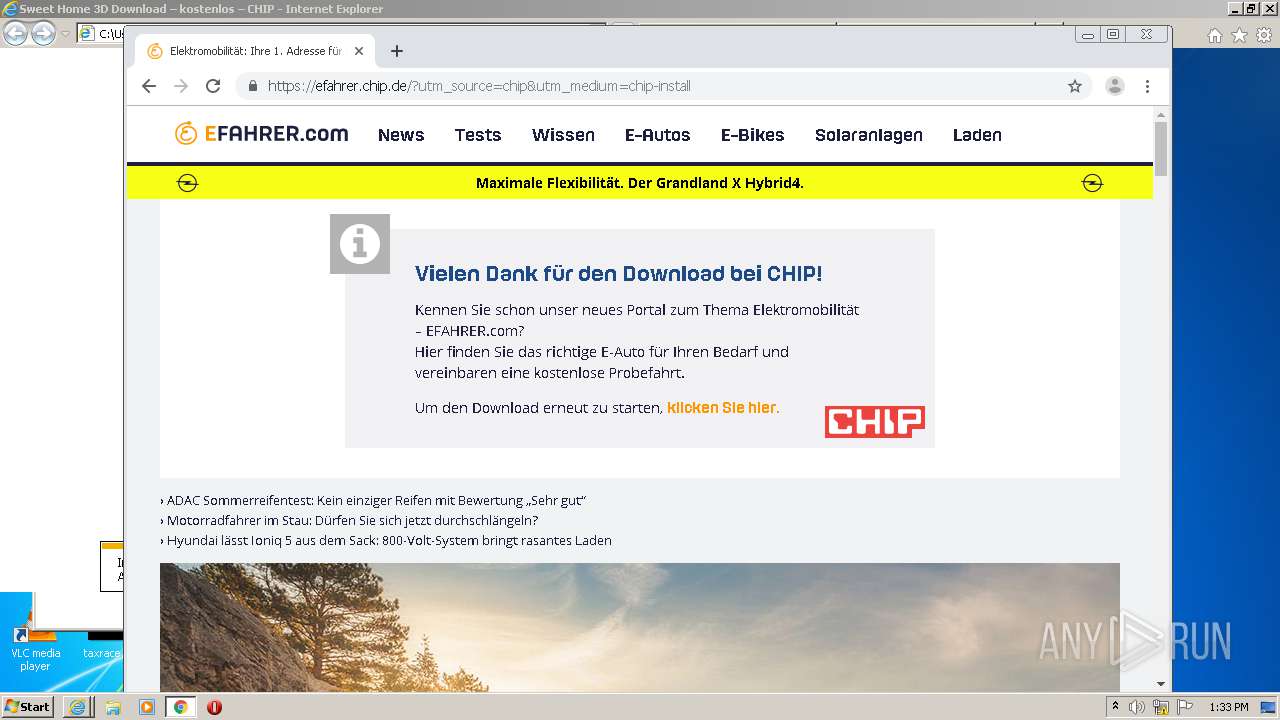This screenshot has height=720, width=1280.
Task: Click the scrollbar up arrow
Action: (1161, 113)
